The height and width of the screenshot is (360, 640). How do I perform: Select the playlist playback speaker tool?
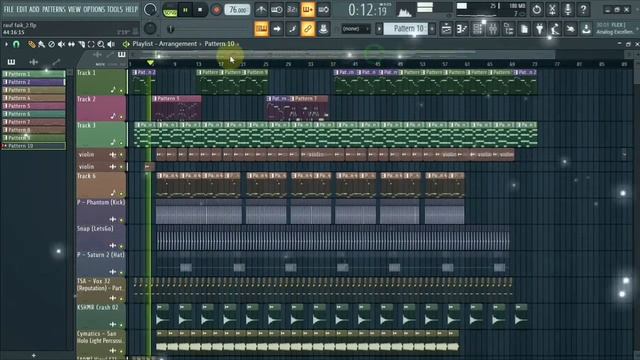click(x=111, y=44)
